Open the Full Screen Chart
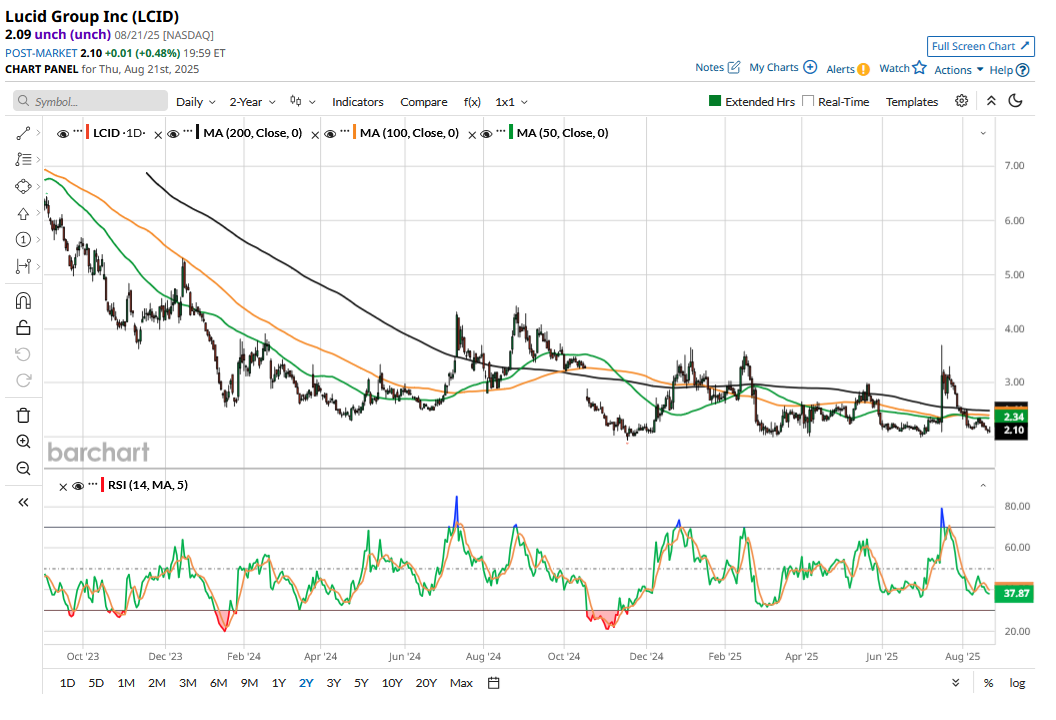Image resolution: width=1056 pixels, height=720 pixels. 981,46
